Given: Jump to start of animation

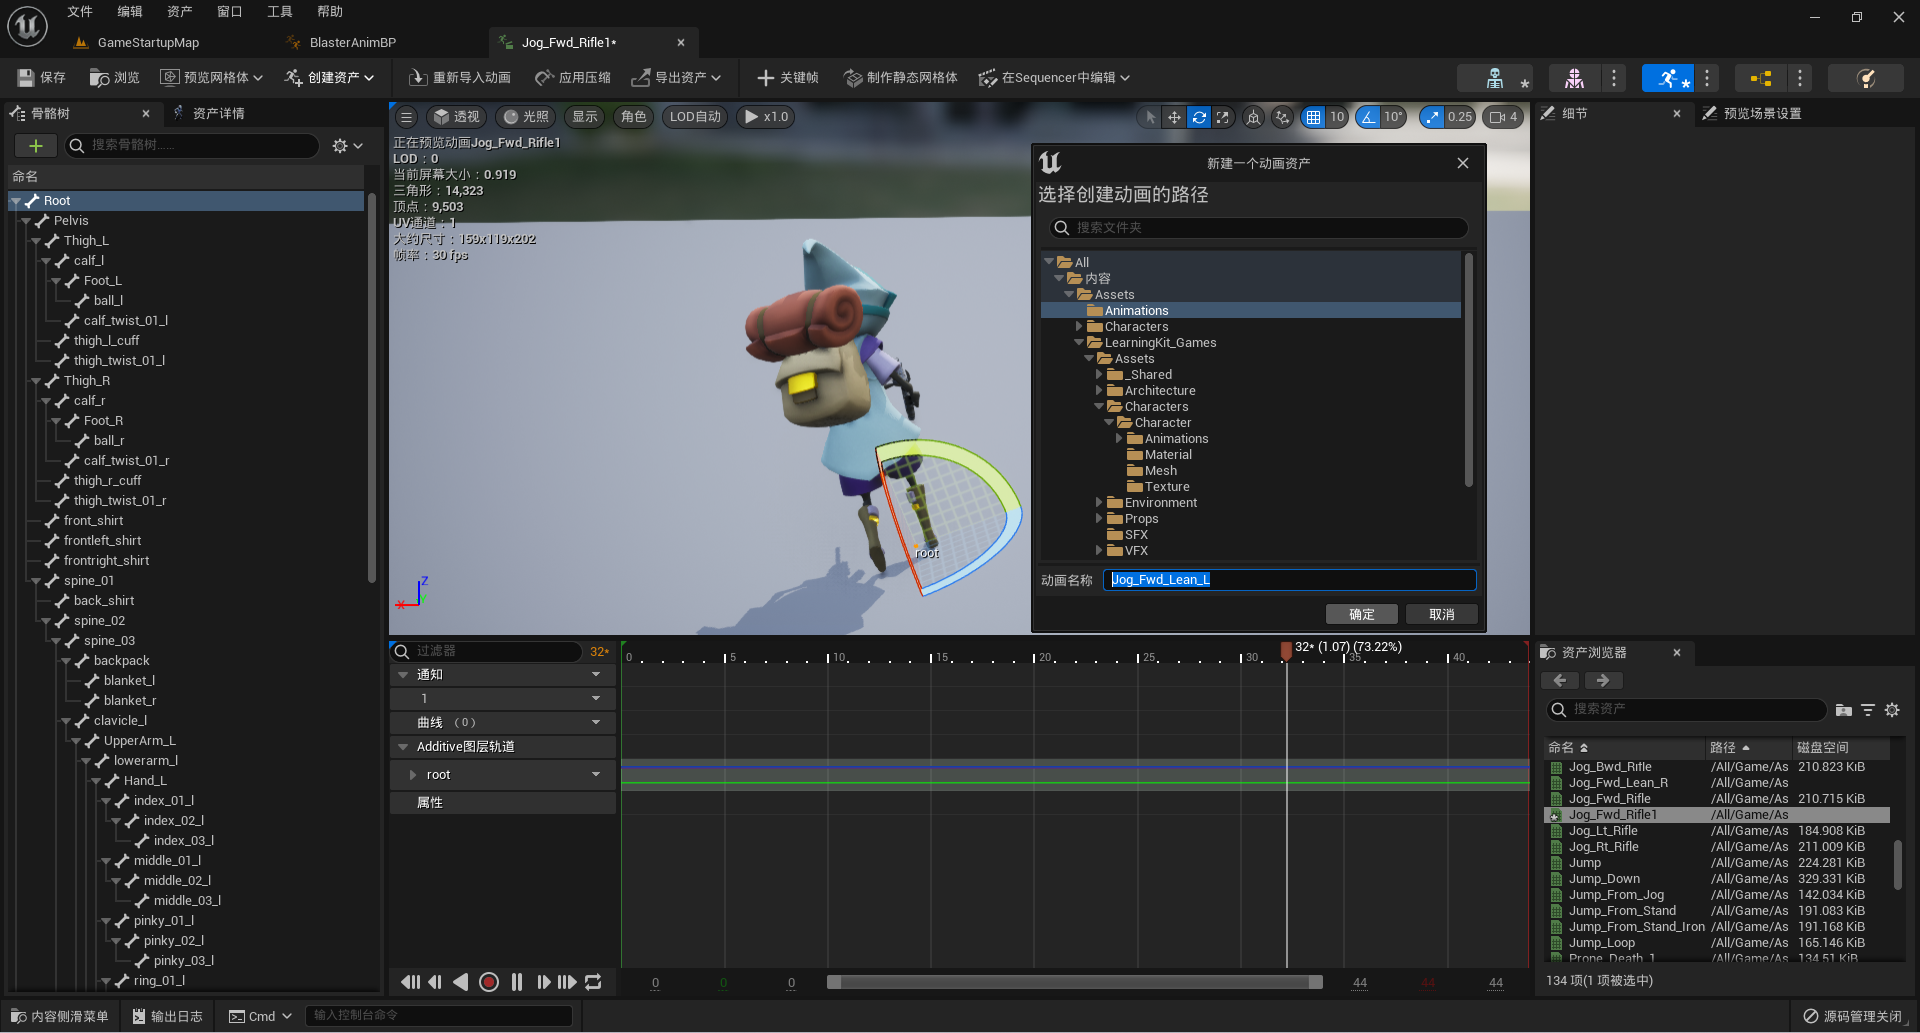Looking at the screenshot, I should [x=410, y=982].
